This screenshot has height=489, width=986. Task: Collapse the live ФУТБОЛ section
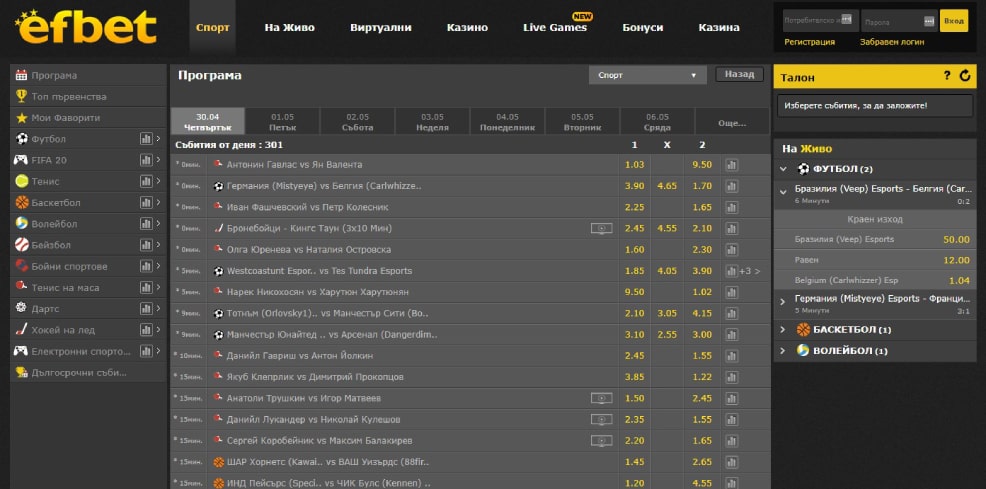click(784, 169)
